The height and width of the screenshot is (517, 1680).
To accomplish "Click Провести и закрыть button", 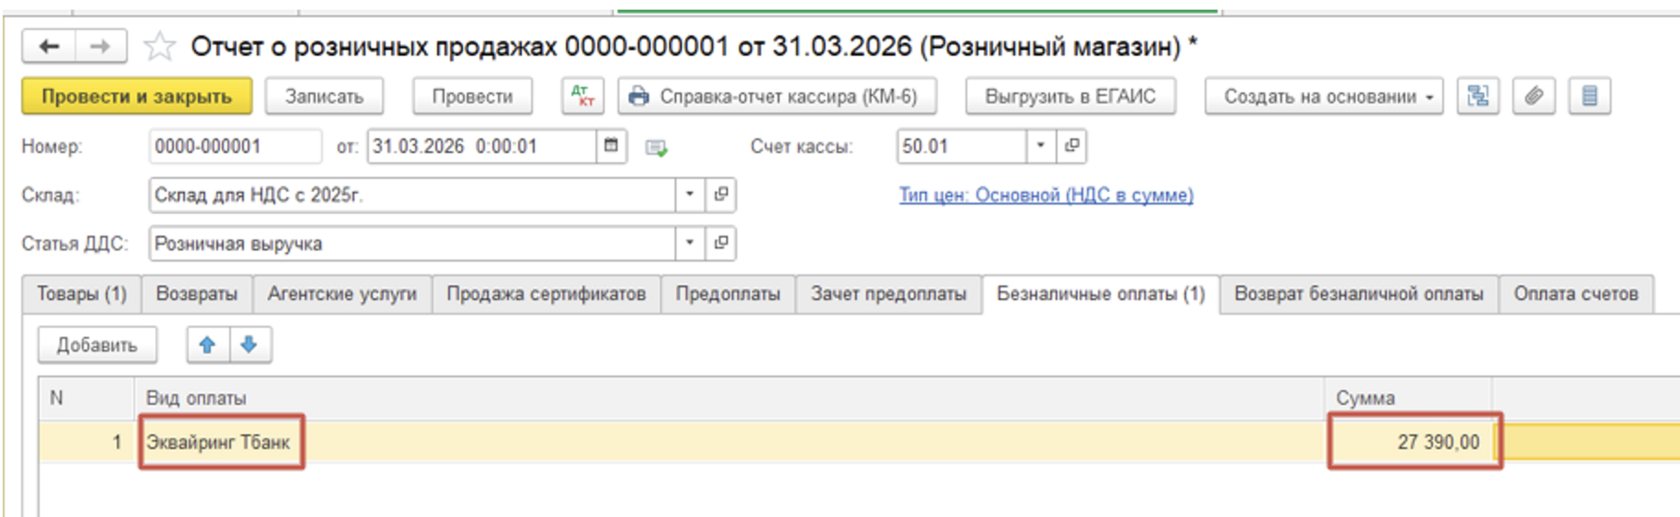I will click(137, 96).
